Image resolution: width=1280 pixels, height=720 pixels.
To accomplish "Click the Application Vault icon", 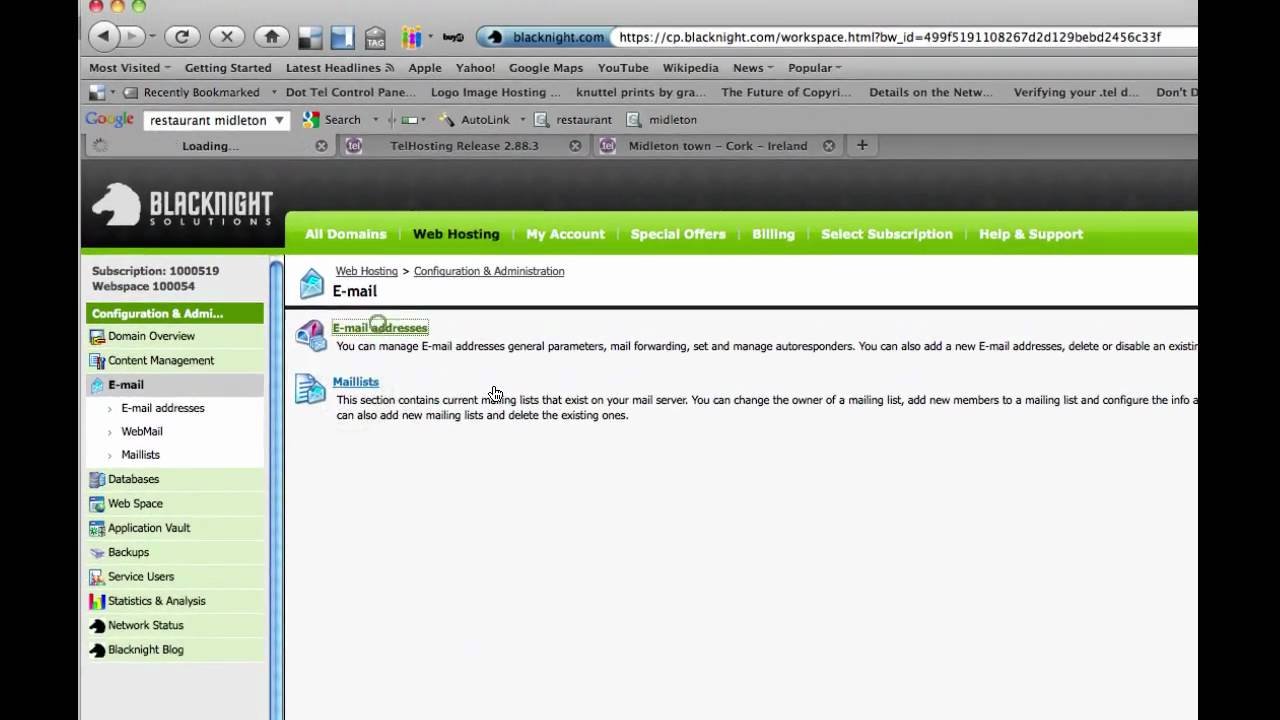I will tap(97, 528).
